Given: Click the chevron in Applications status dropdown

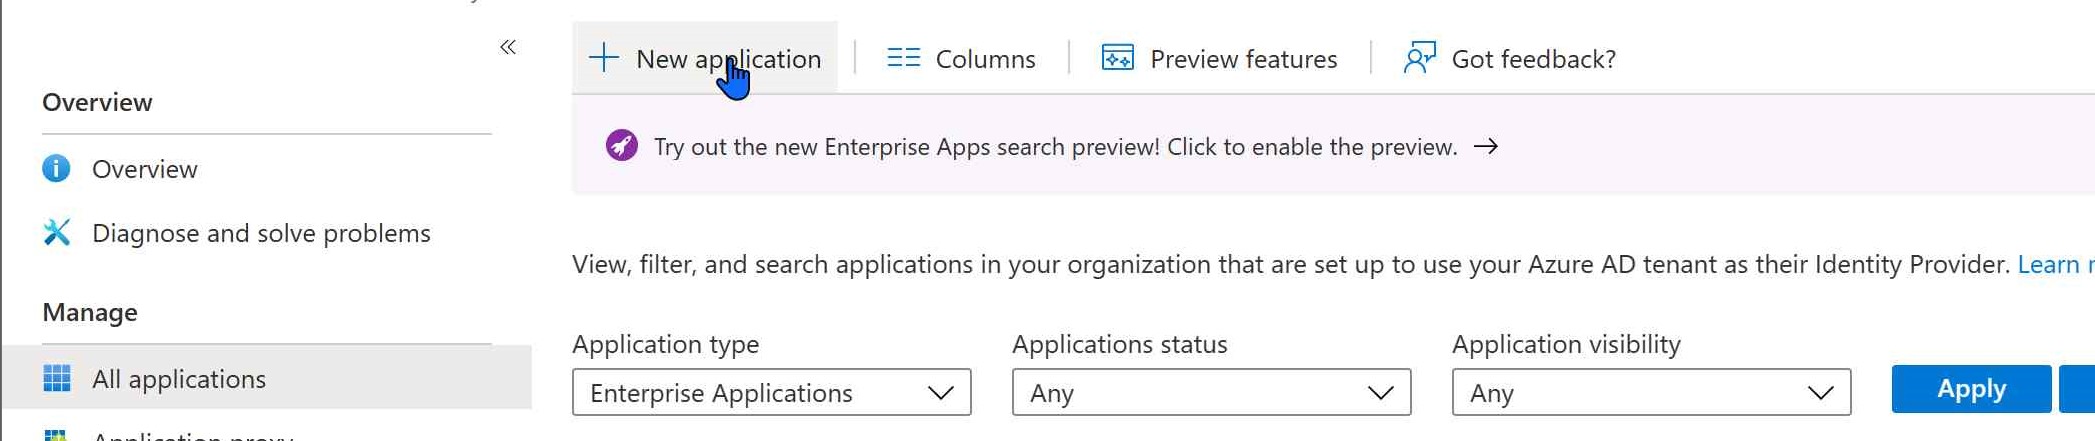Looking at the screenshot, I should pyautogui.click(x=1380, y=393).
